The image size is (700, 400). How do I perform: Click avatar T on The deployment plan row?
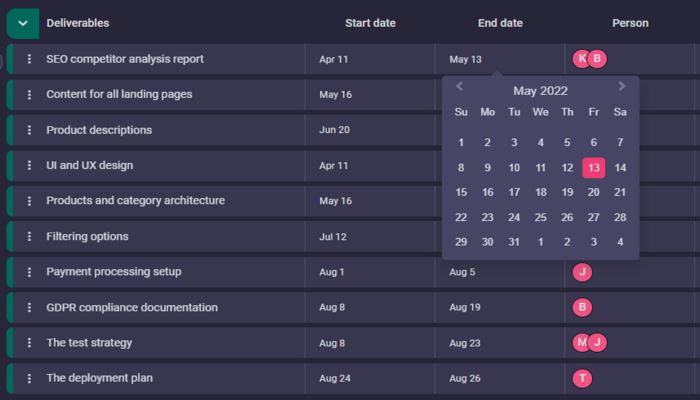[583, 379]
